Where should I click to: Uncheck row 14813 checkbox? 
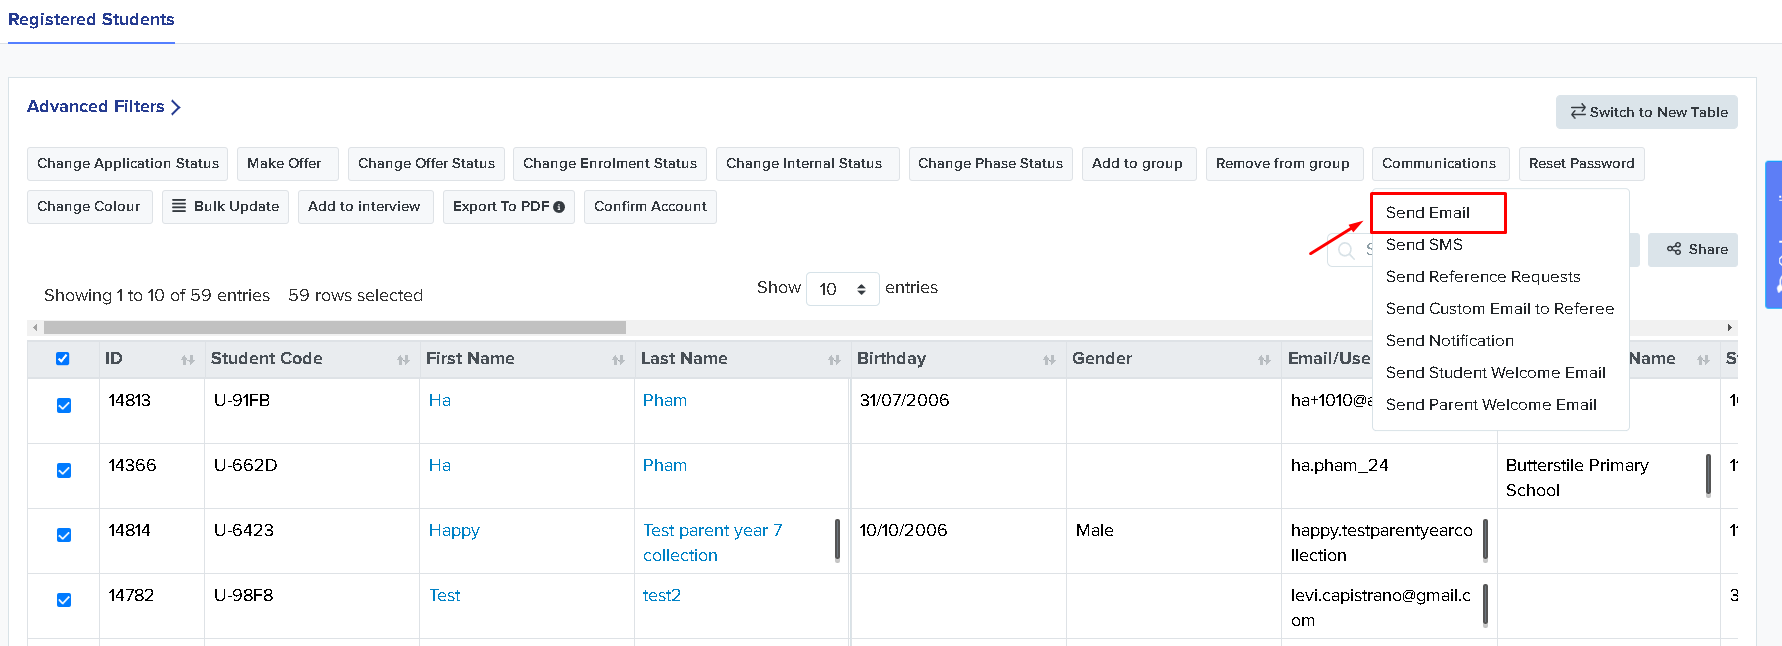(x=64, y=405)
